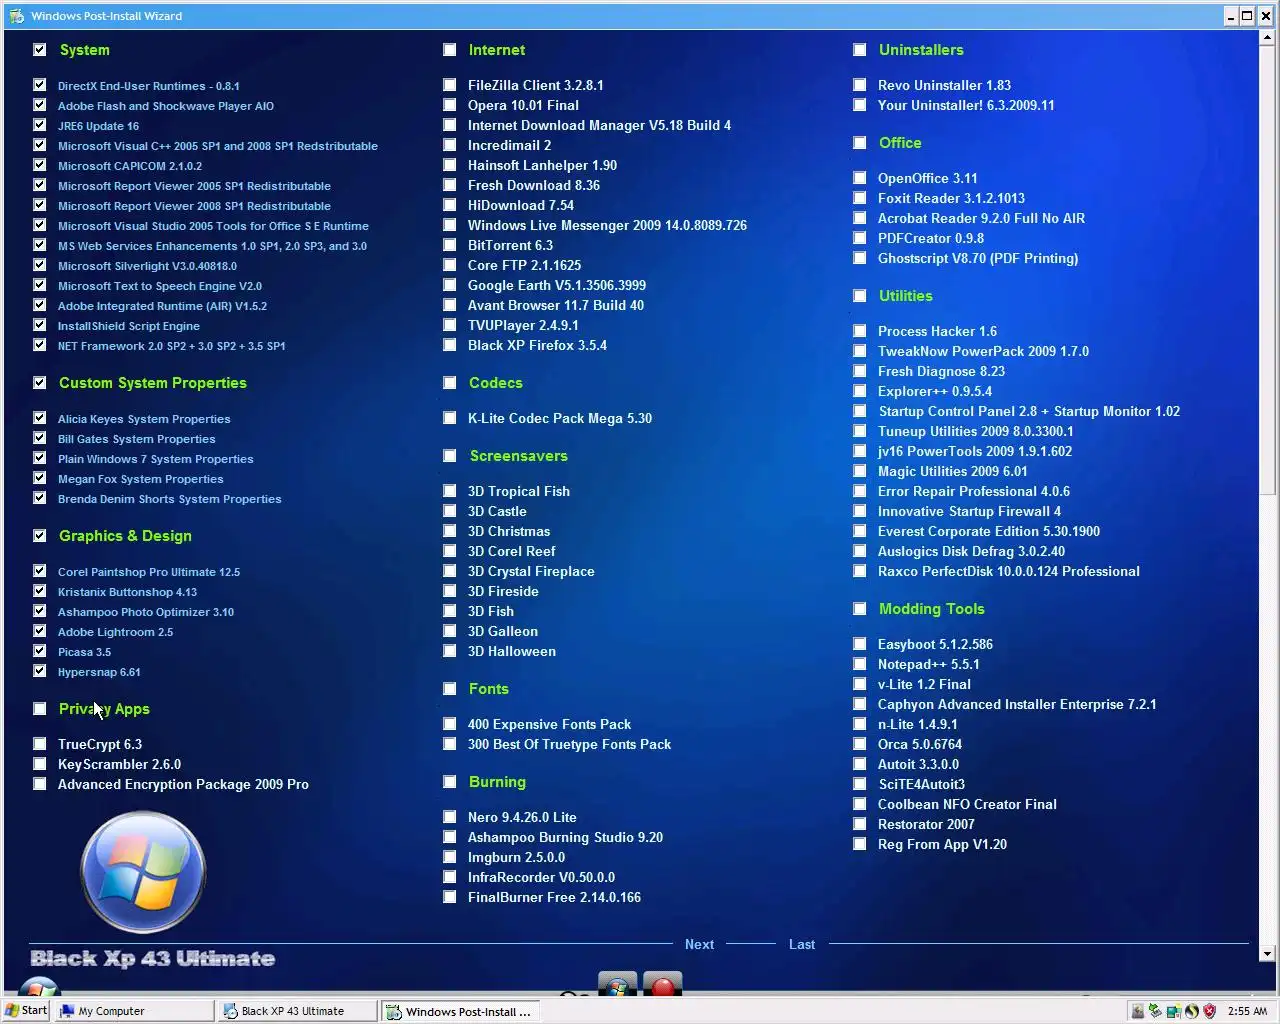Check the Privacy Apps category checkbox
The image size is (1280, 1024).
pyautogui.click(x=39, y=709)
